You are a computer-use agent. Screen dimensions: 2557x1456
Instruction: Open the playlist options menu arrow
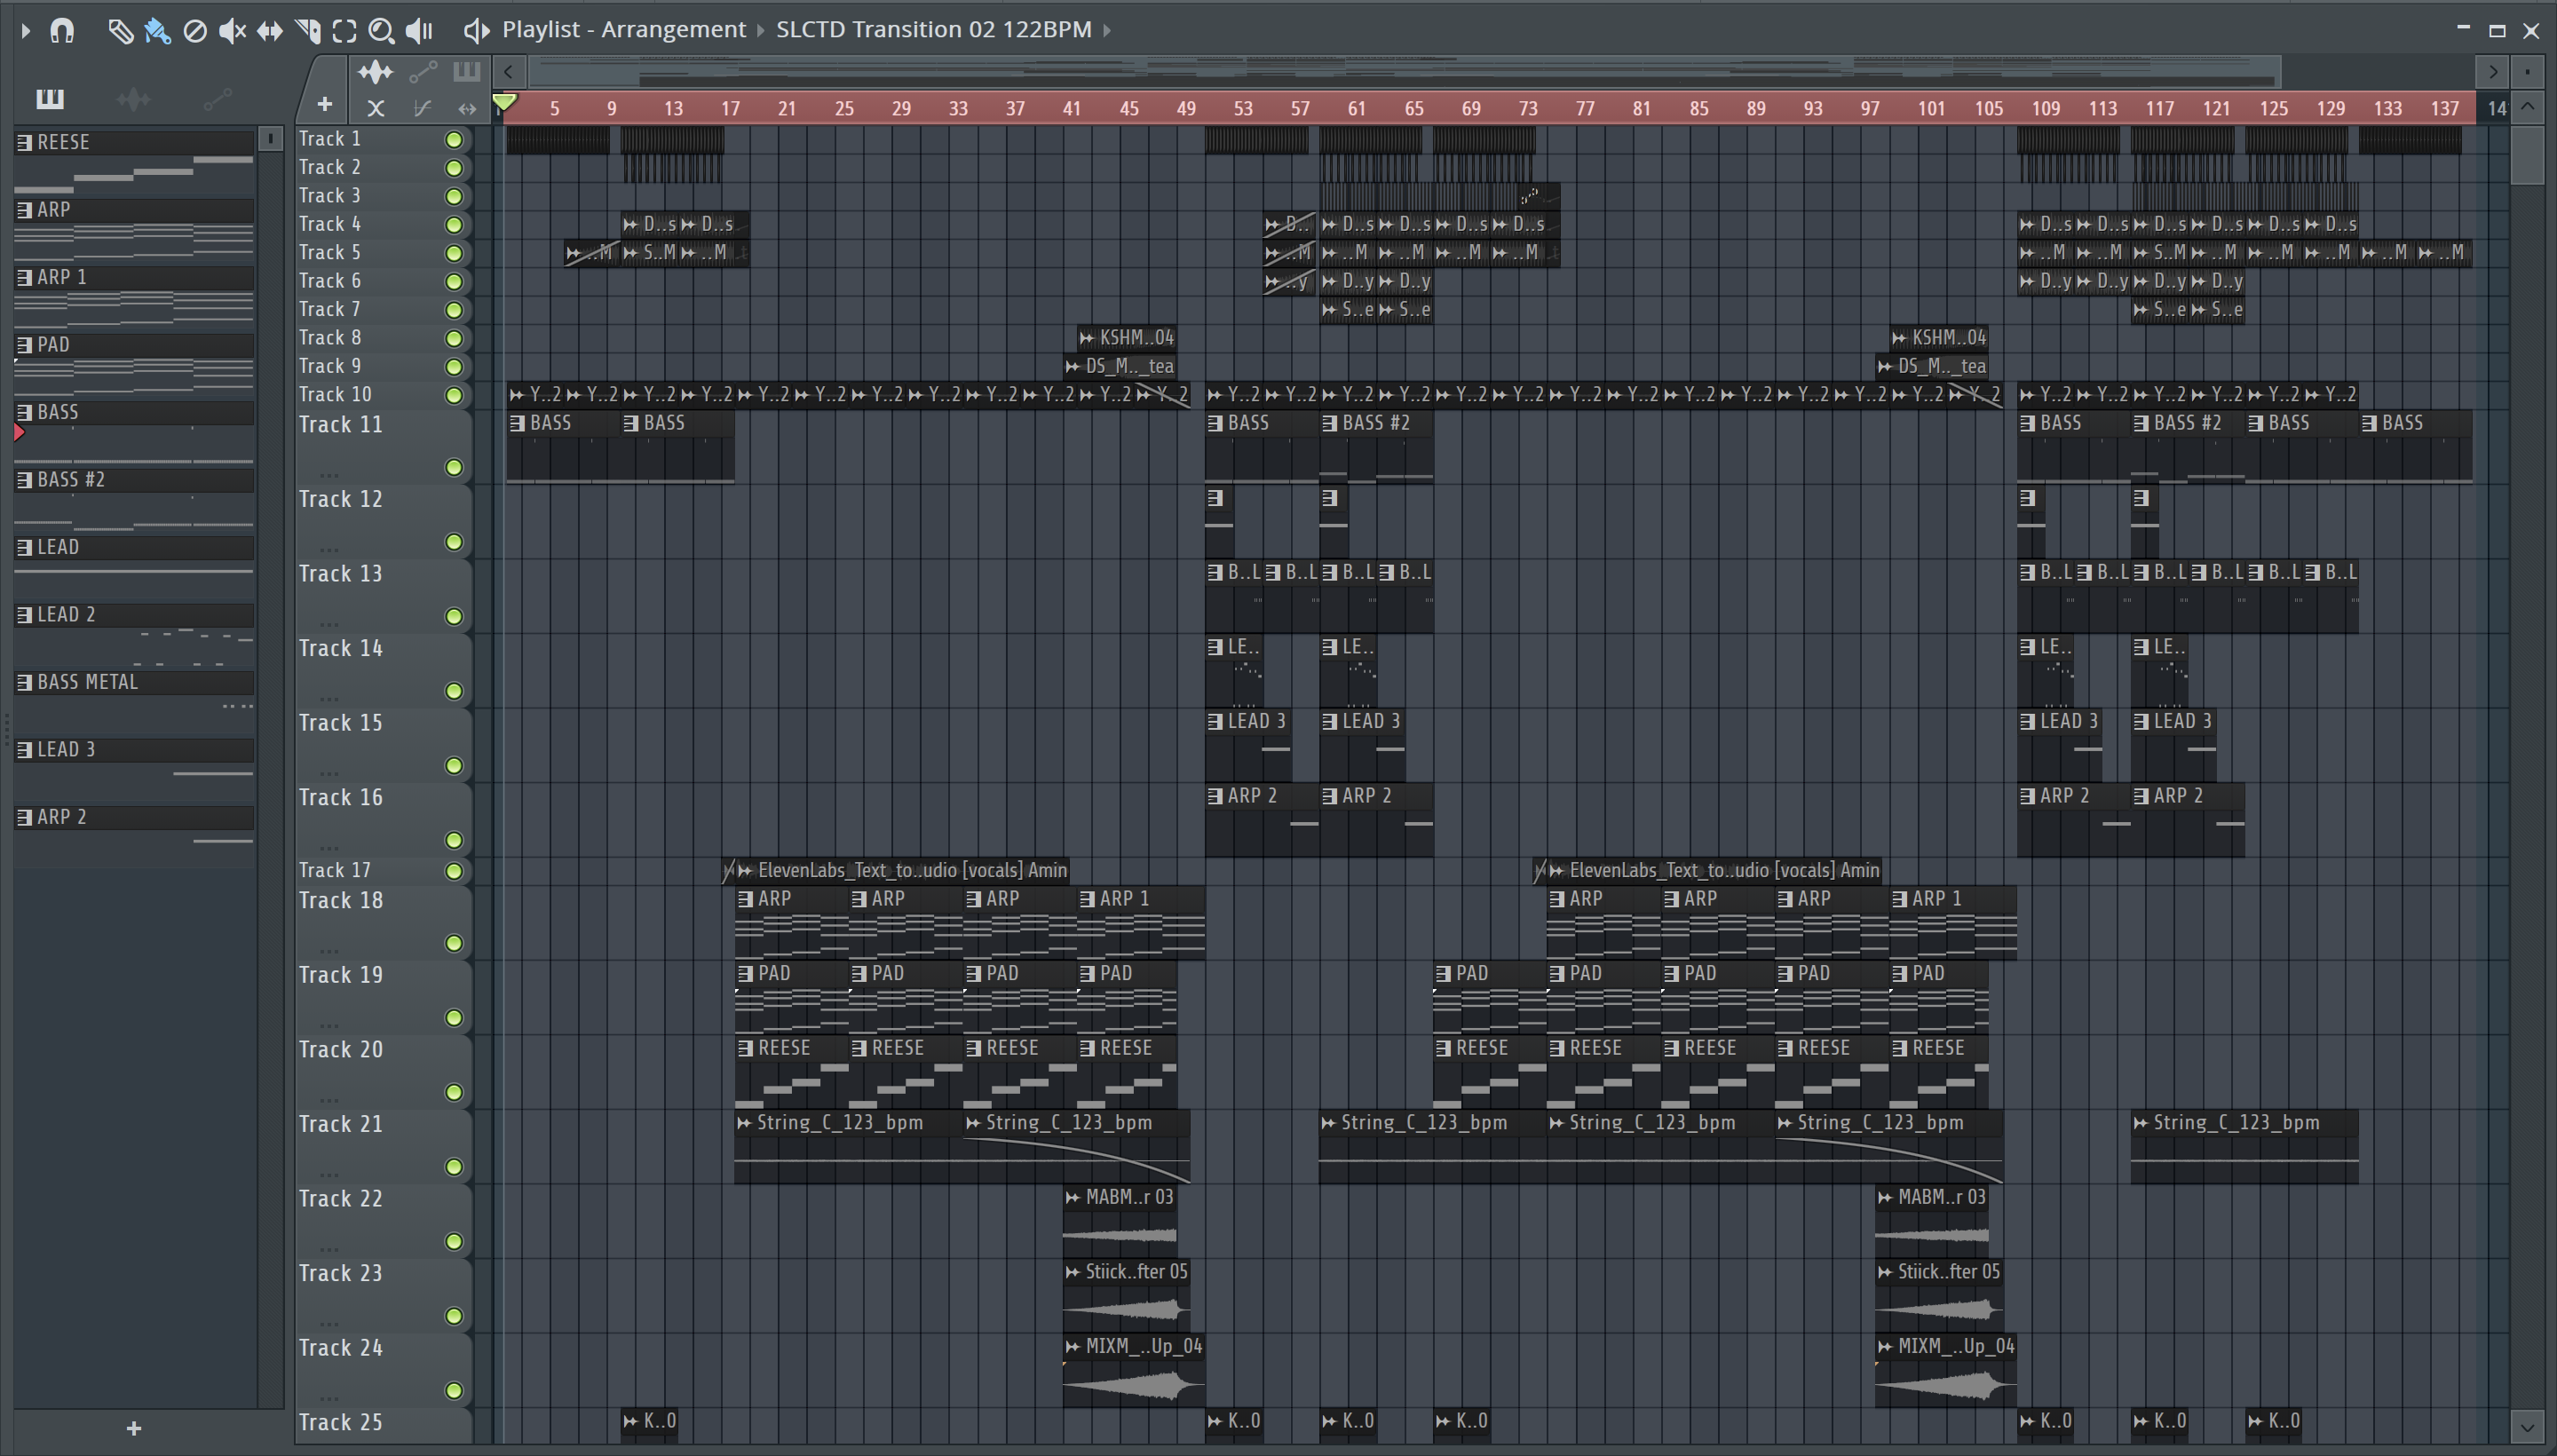(25, 31)
